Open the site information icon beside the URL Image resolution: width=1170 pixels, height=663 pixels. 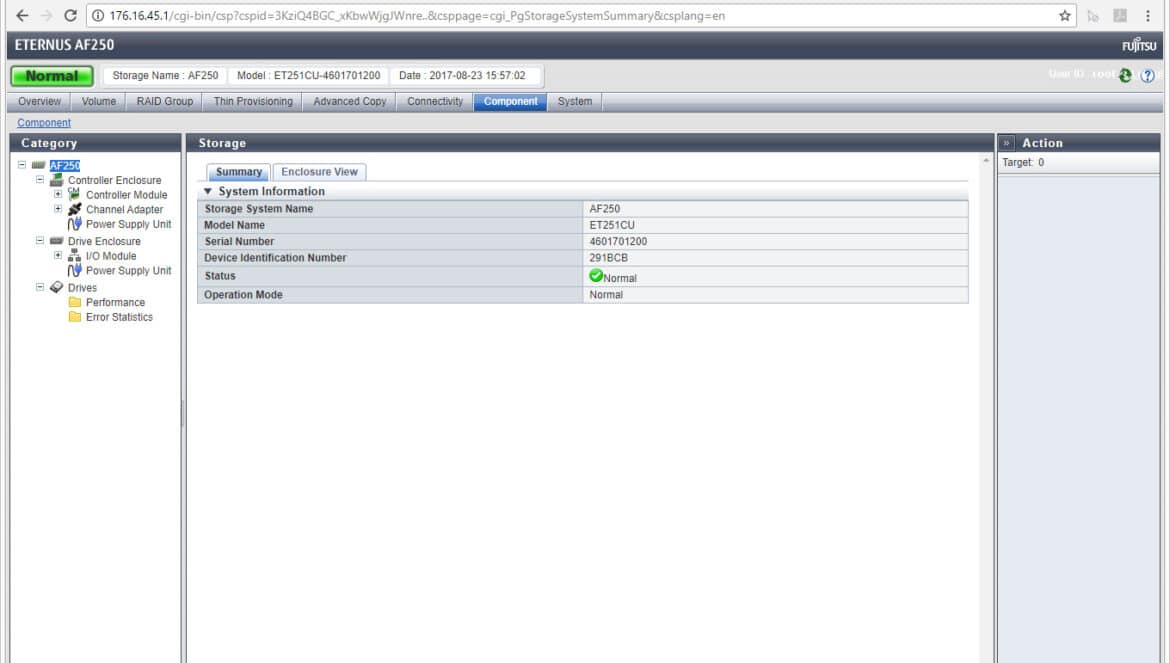click(x=98, y=16)
